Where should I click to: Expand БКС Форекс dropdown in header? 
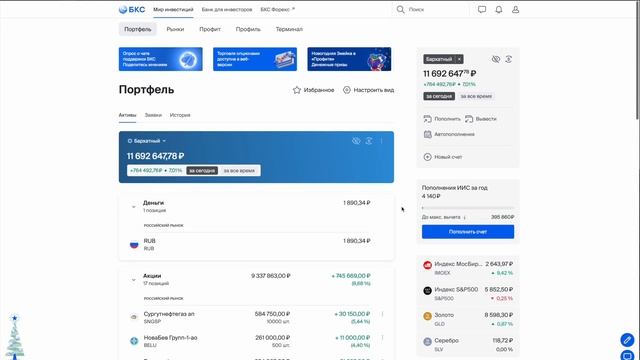(278, 9)
